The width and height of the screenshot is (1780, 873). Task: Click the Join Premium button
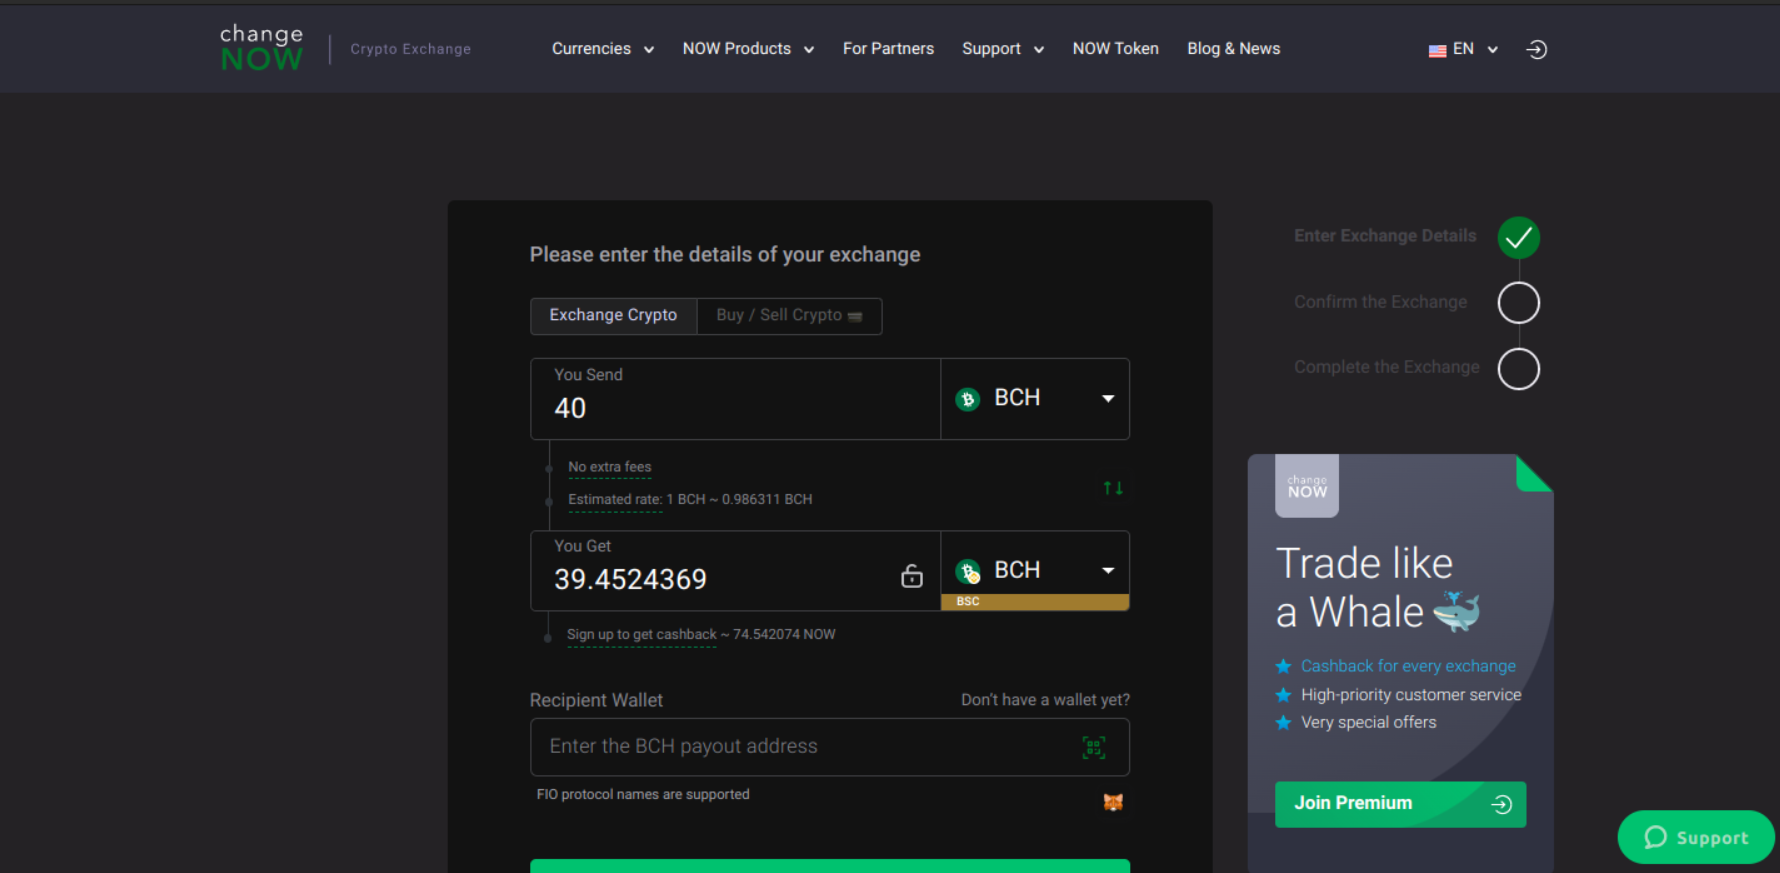click(1400, 804)
